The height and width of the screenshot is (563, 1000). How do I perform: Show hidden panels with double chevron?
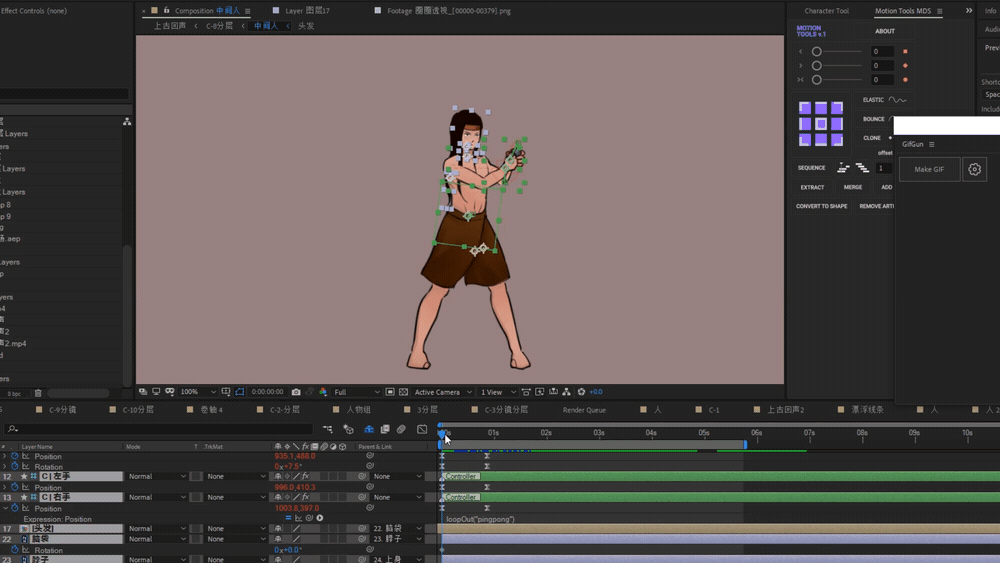click(969, 11)
